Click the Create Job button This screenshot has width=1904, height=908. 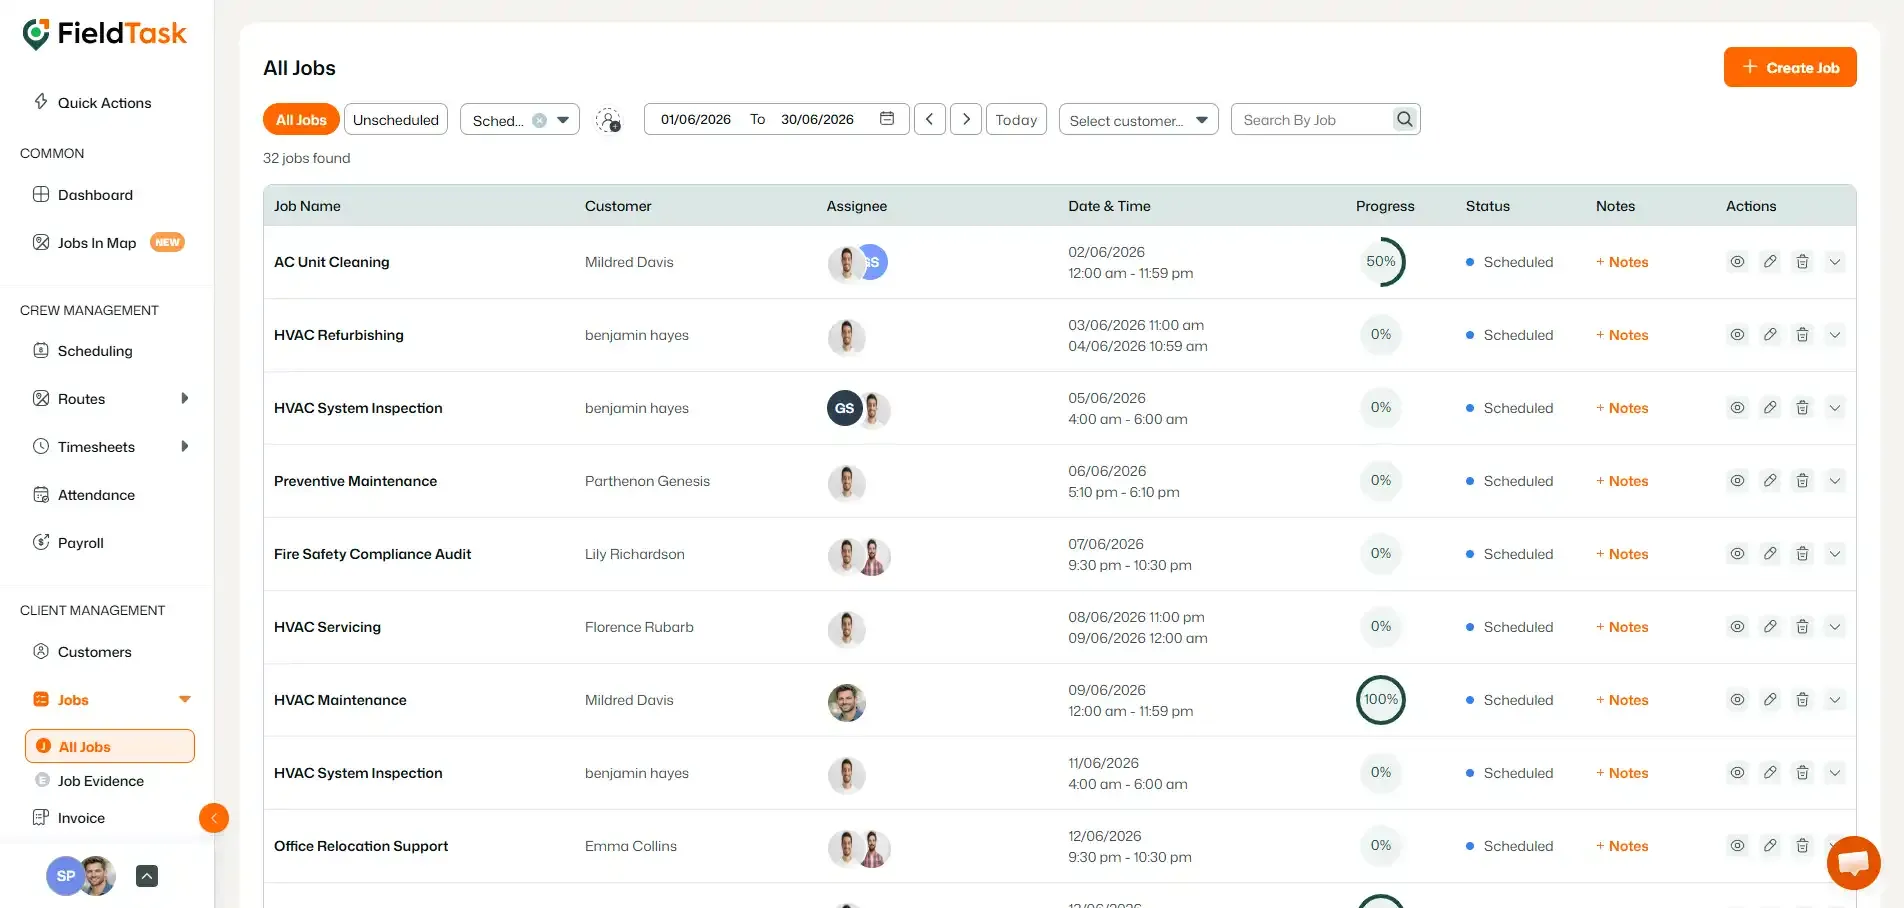pyautogui.click(x=1790, y=67)
